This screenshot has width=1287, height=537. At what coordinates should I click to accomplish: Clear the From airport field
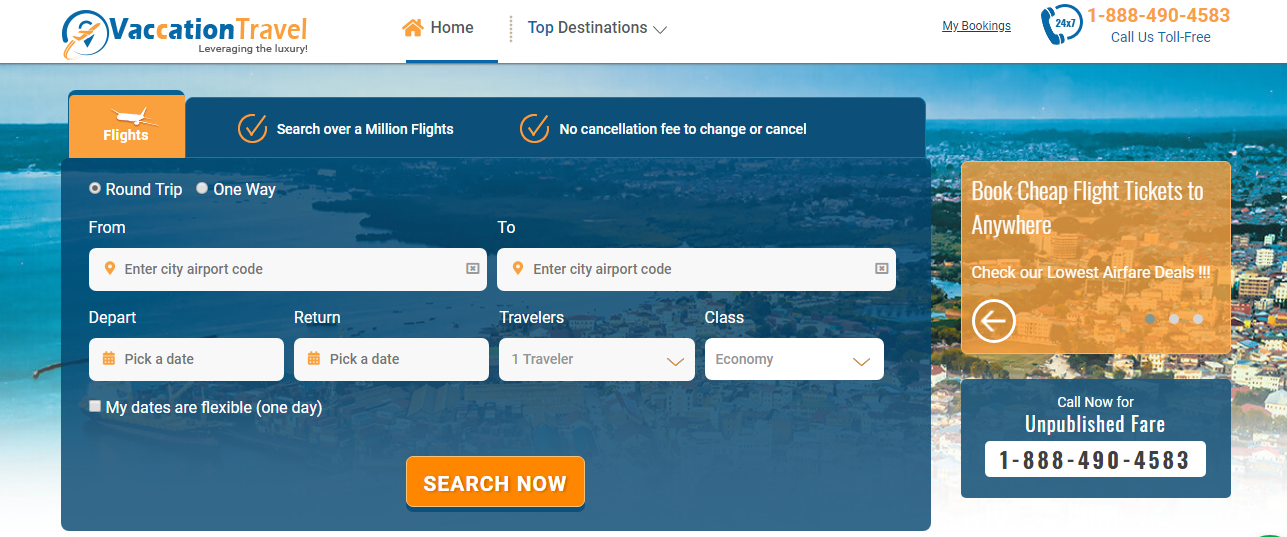pos(473,269)
